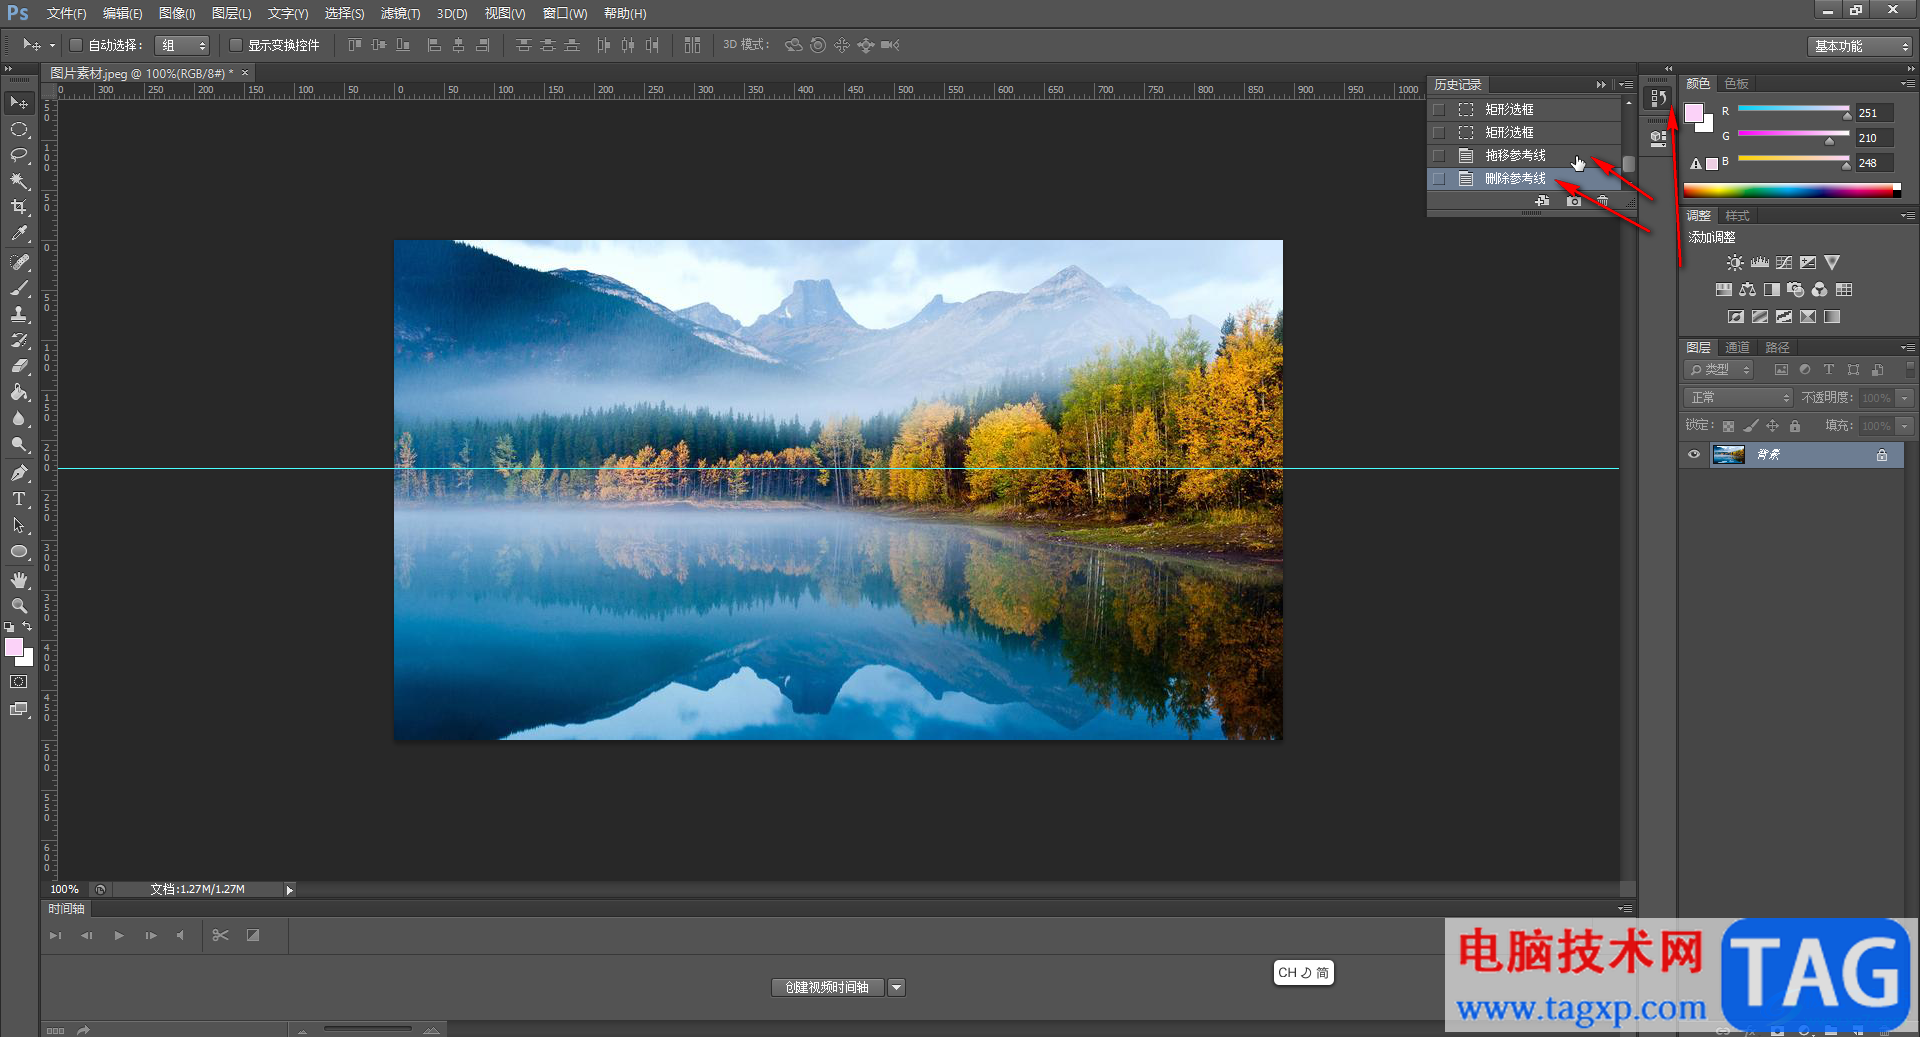1920x1037 pixels.
Task: Play the timeline
Action: point(119,936)
